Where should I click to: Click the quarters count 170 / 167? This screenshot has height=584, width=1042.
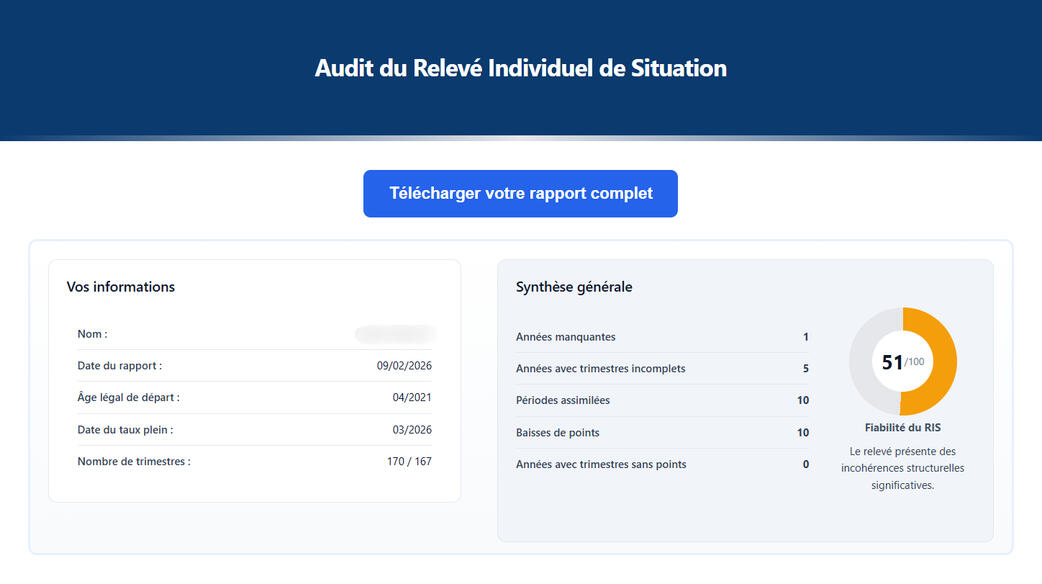click(408, 462)
